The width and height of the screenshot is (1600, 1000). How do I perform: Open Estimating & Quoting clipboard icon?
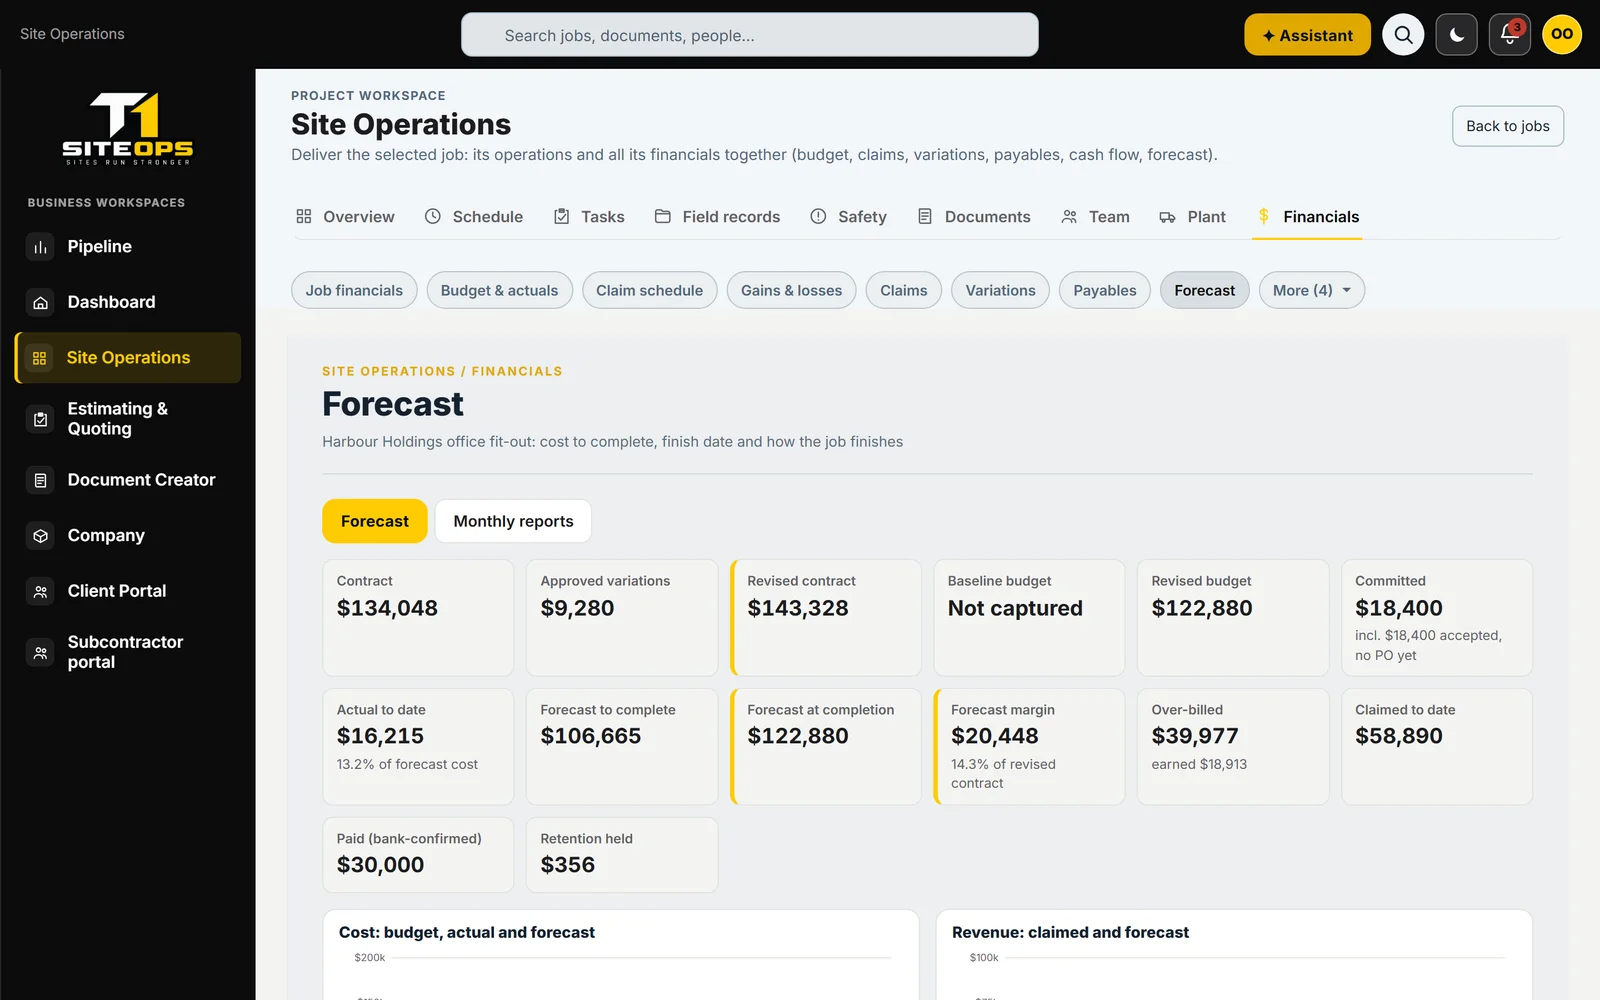[40, 419]
